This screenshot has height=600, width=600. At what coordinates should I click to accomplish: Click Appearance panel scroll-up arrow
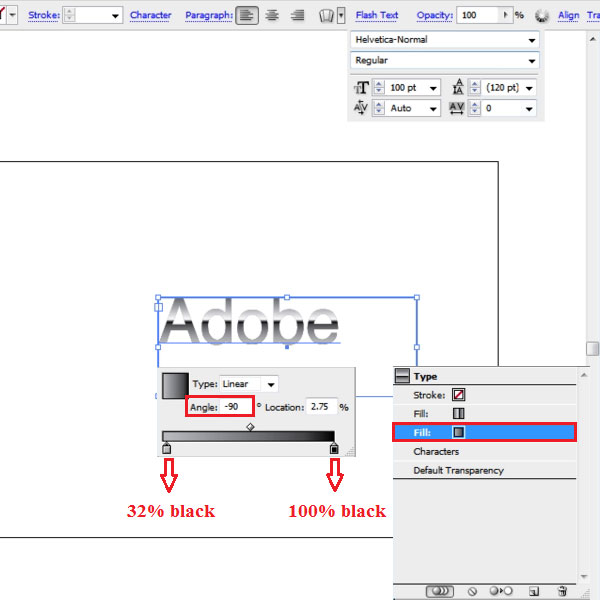[x=584, y=375]
